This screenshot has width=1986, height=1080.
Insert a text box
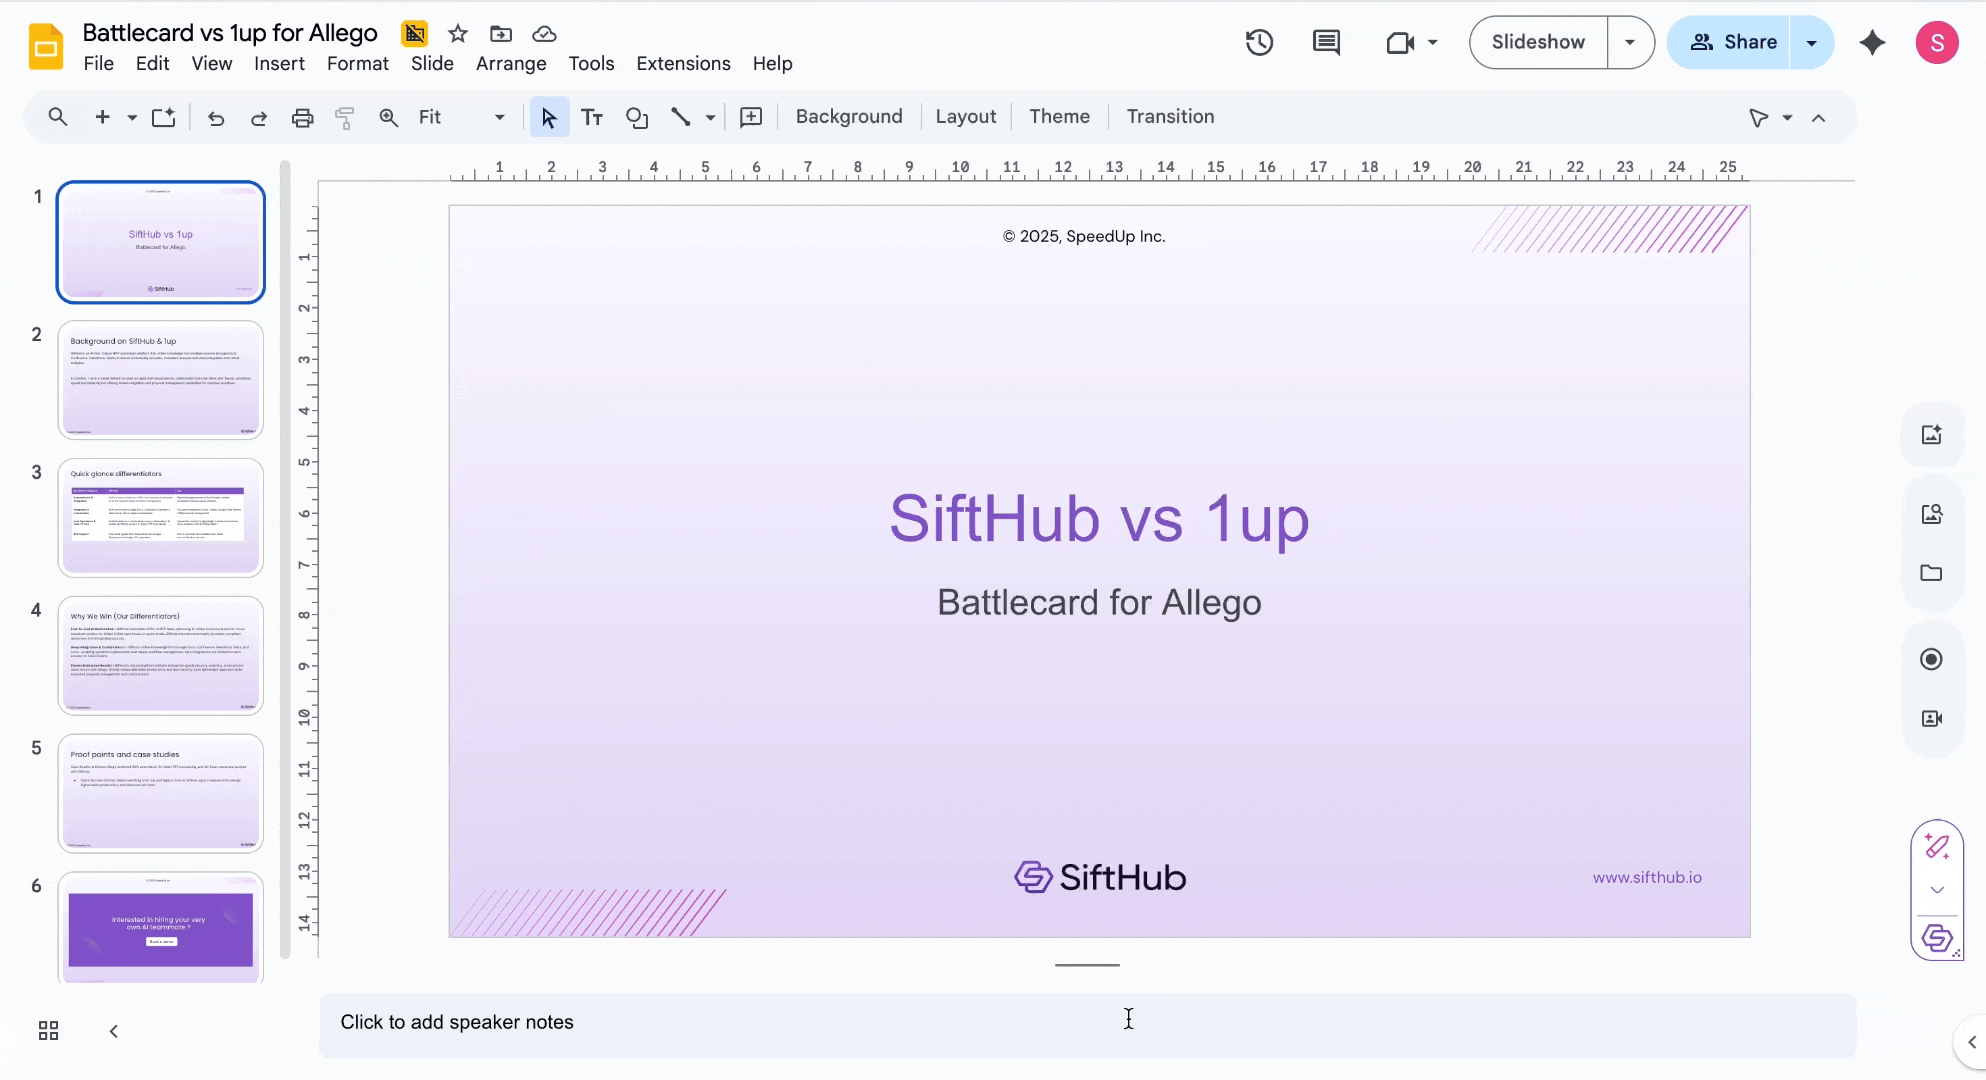click(x=592, y=117)
